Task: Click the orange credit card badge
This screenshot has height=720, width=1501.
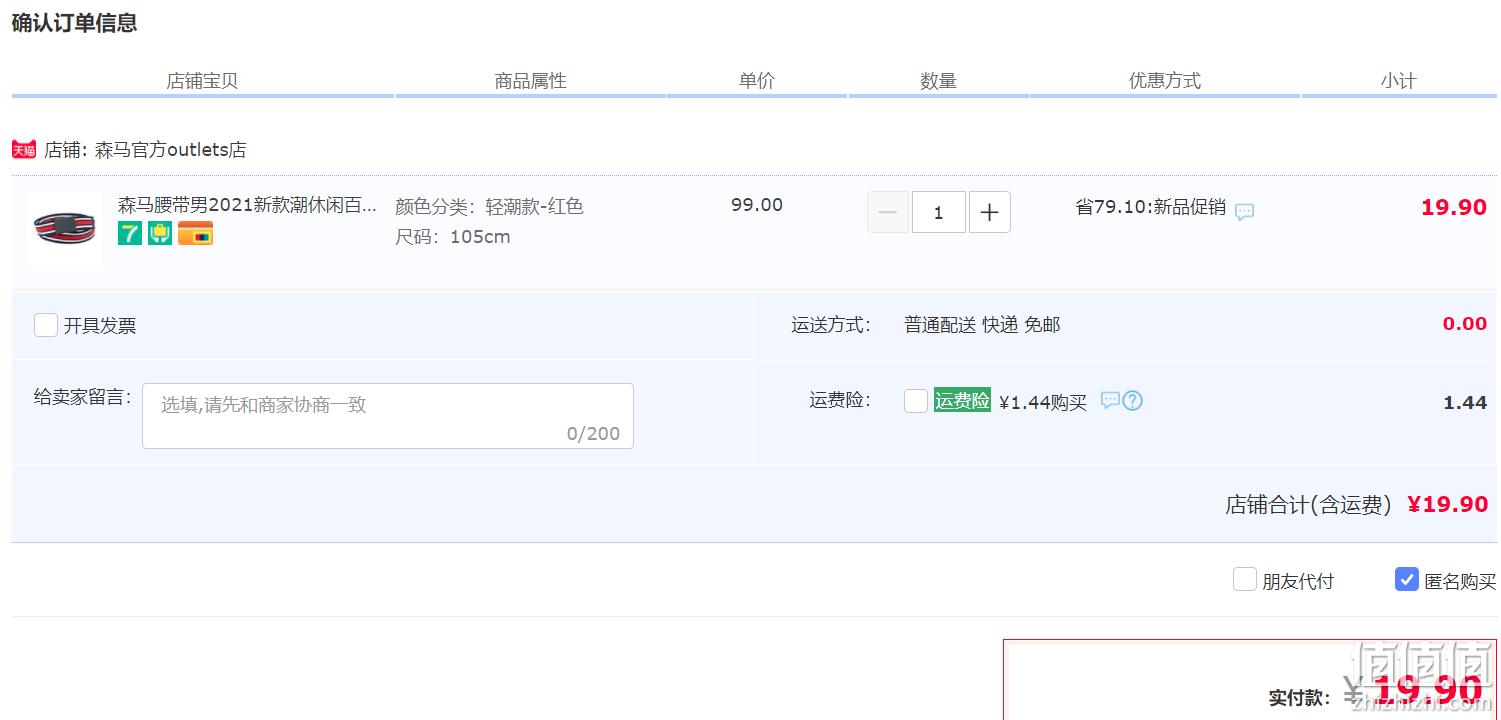Action: [196, 234]
